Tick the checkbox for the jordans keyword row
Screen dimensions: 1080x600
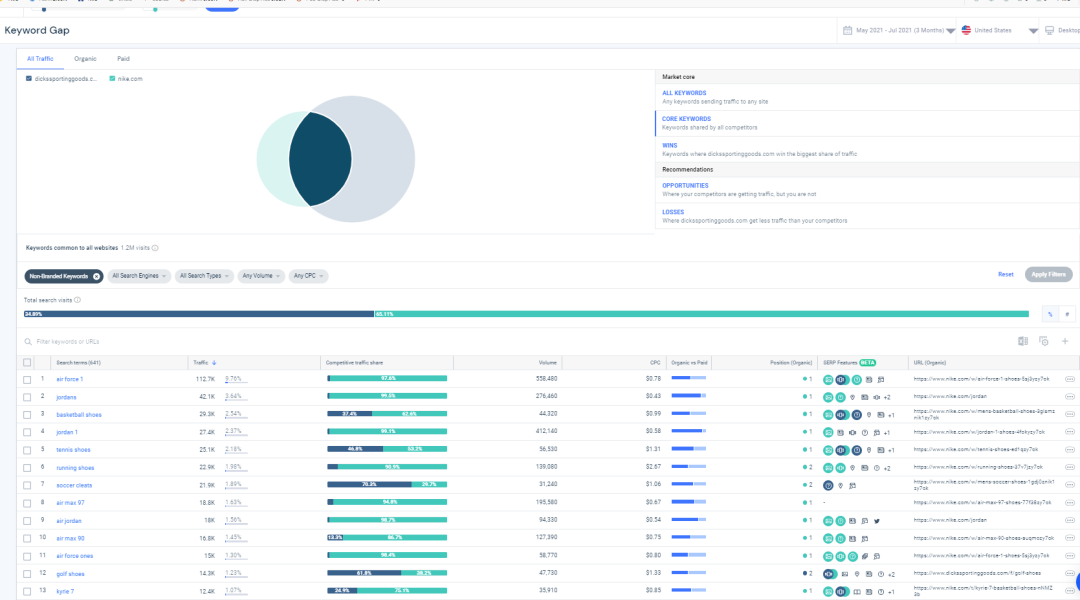point(28,397)
